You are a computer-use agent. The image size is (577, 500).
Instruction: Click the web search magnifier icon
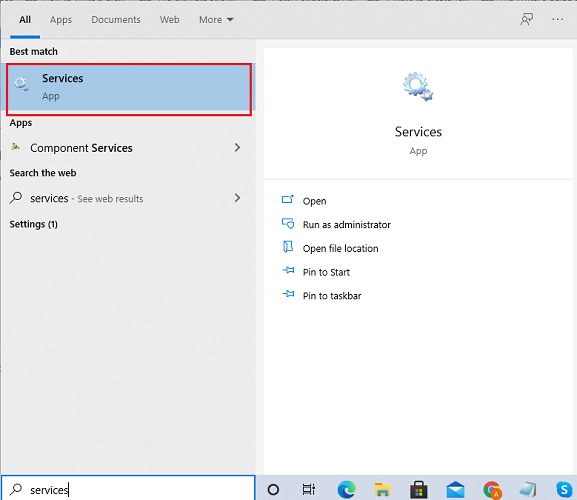16,198
